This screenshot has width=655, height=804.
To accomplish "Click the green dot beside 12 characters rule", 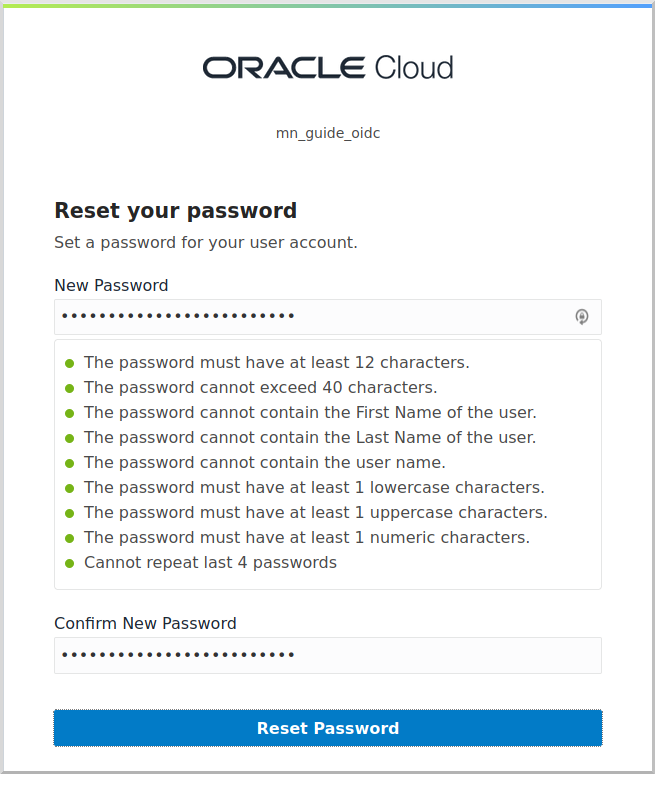I will point(70,364).
